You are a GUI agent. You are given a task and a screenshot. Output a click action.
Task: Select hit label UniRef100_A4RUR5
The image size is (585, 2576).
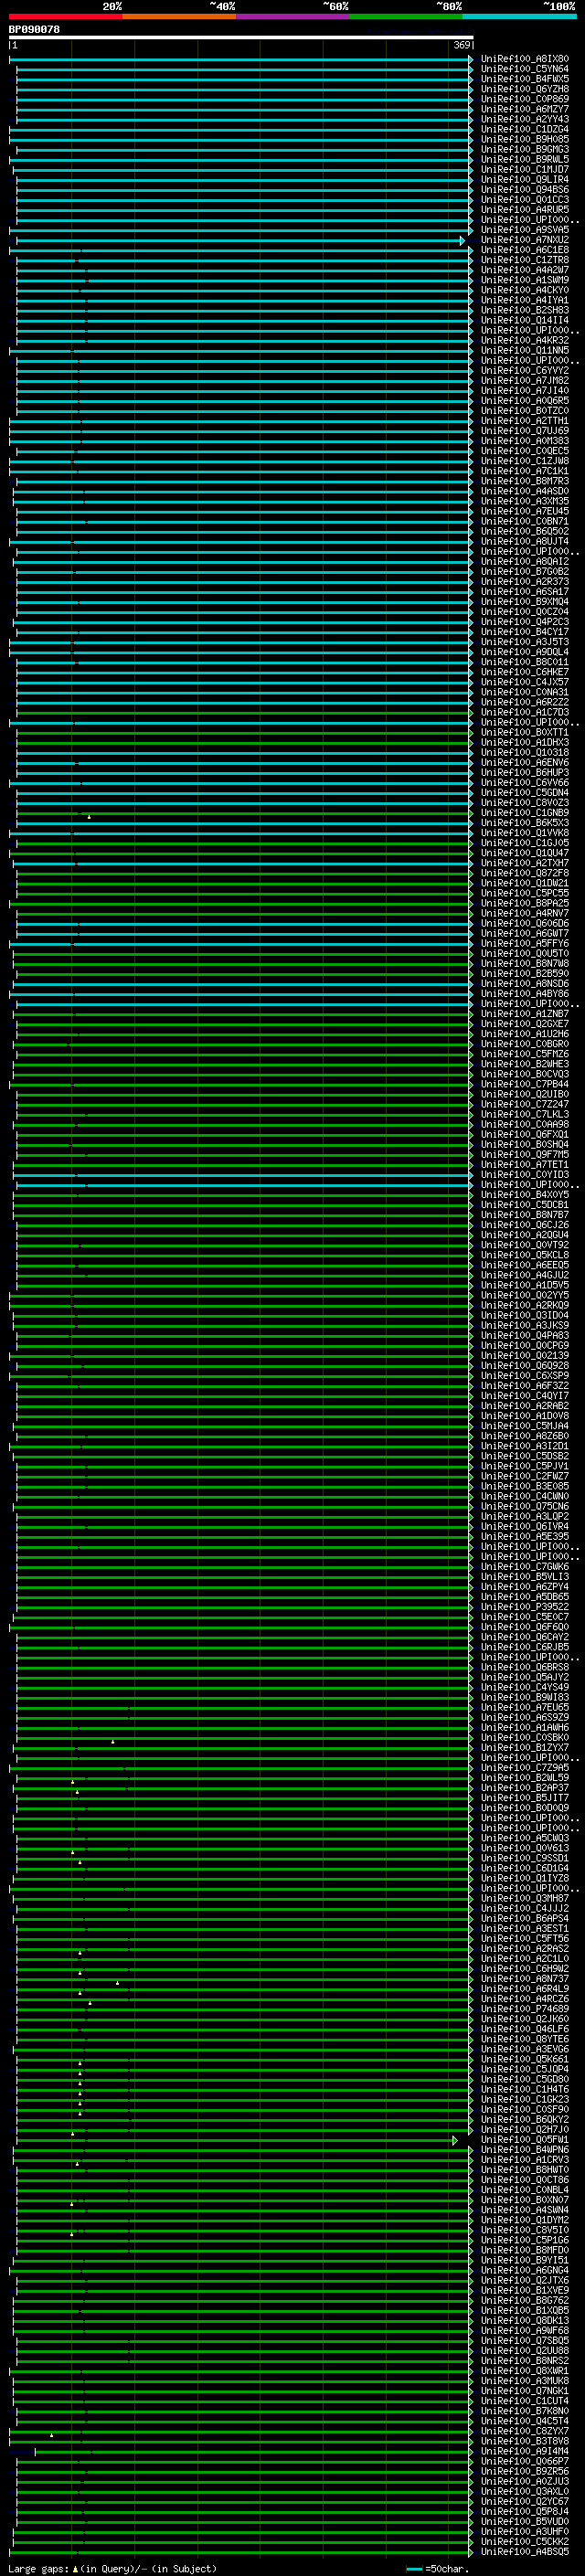[524, 210]
